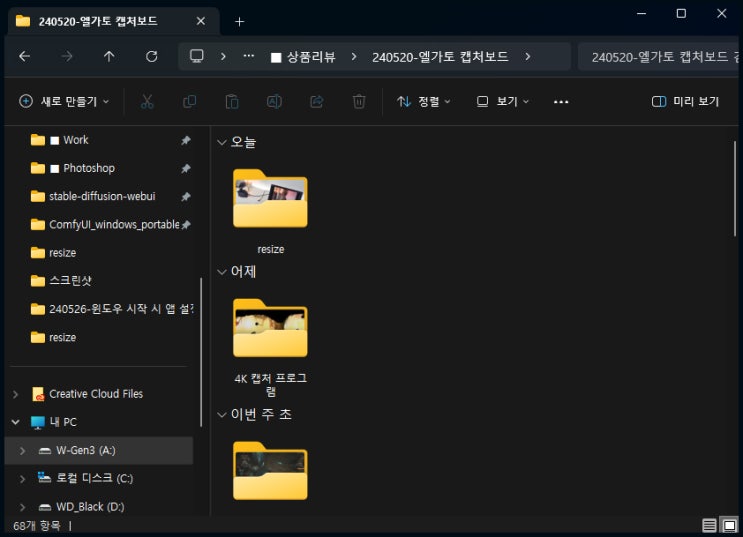The image size is (743, 537).
Task: Close the 240520-엘가토 캡처보드 tab
Action: tap(200, 21)
